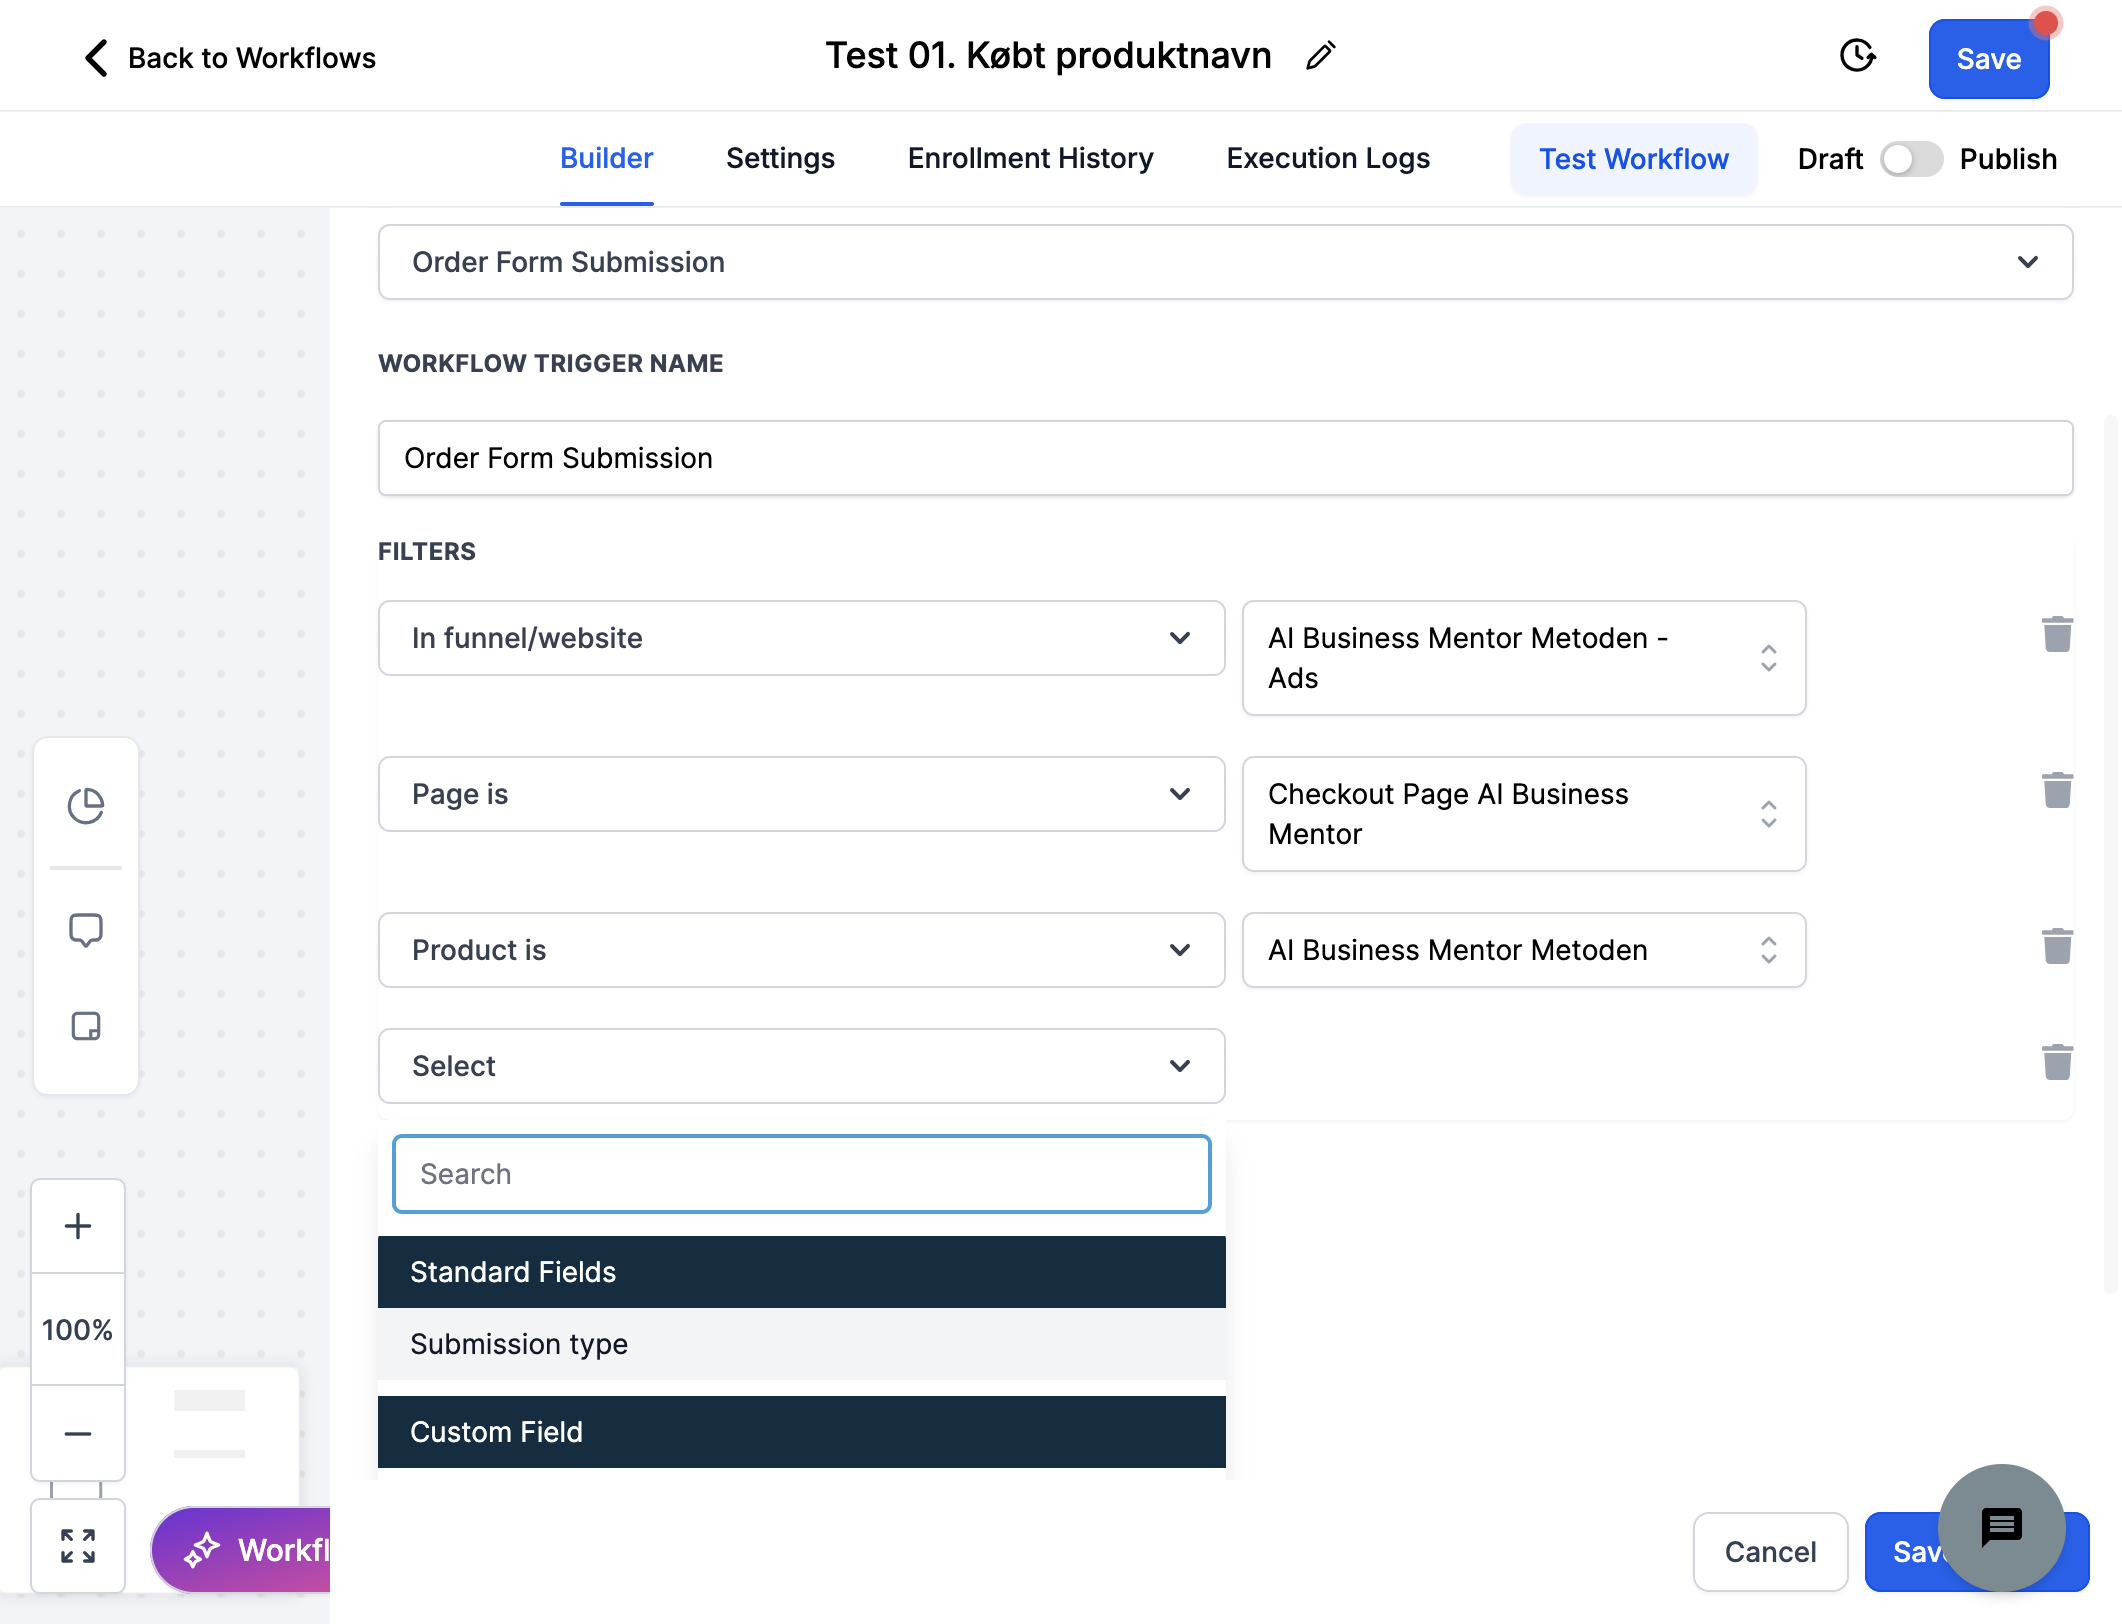This screenshot has width=2122, height=1624.
Task: Open the In funnel/website filter dropdown
Action: click(x=801, y=638)
